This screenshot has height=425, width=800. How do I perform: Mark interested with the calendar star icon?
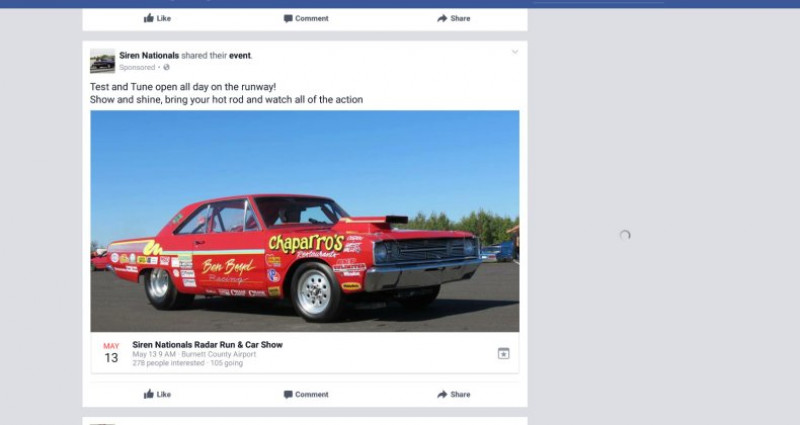click(x=504, y=353)
